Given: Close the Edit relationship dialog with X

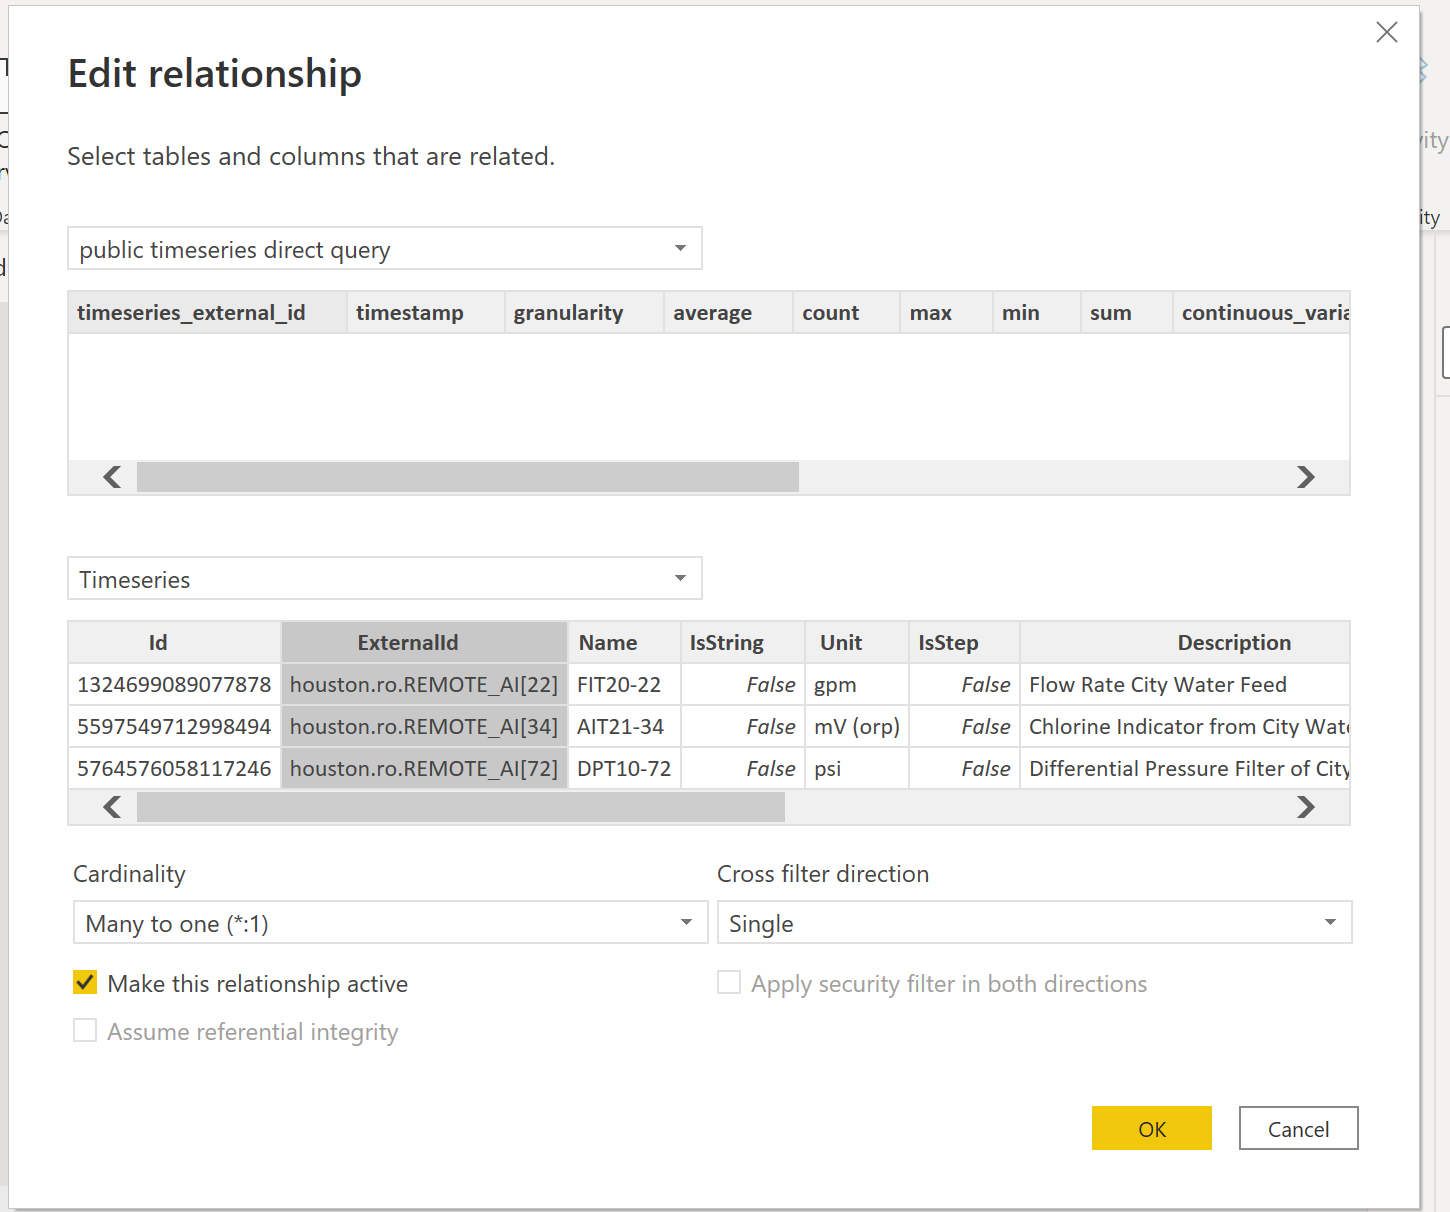Looking at the screenshot, I should pyautogui.click(x=1386, y=33).
